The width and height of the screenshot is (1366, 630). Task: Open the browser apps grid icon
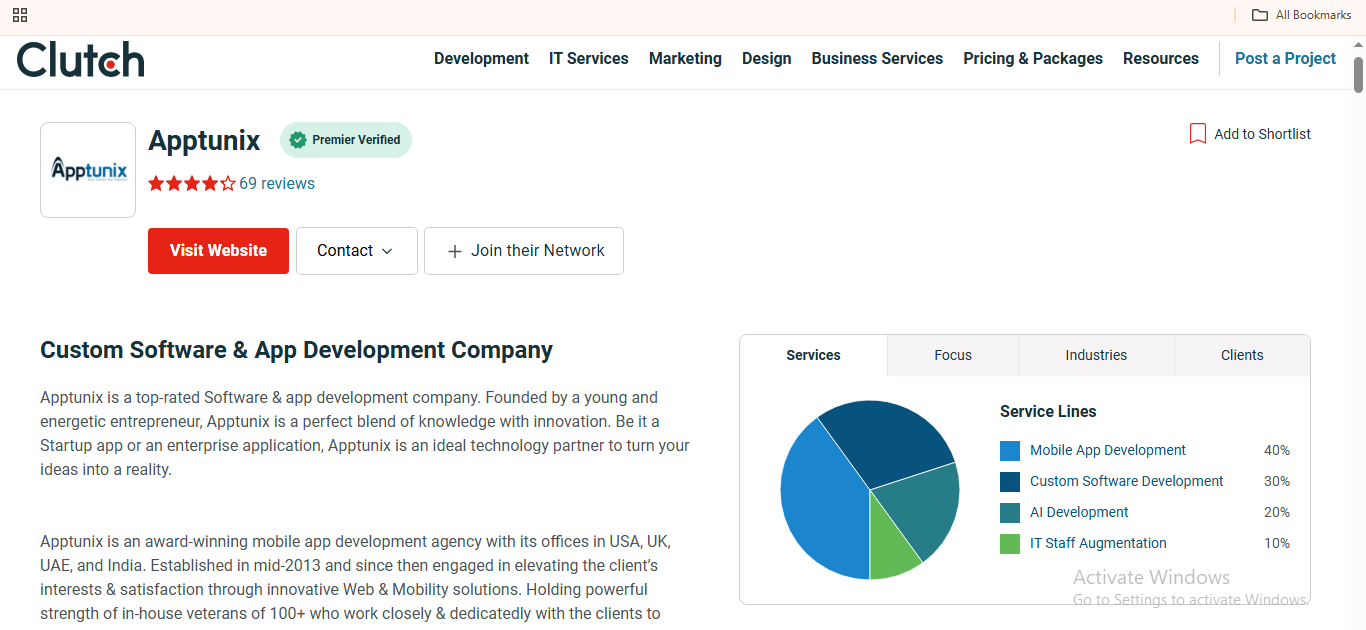20,15
